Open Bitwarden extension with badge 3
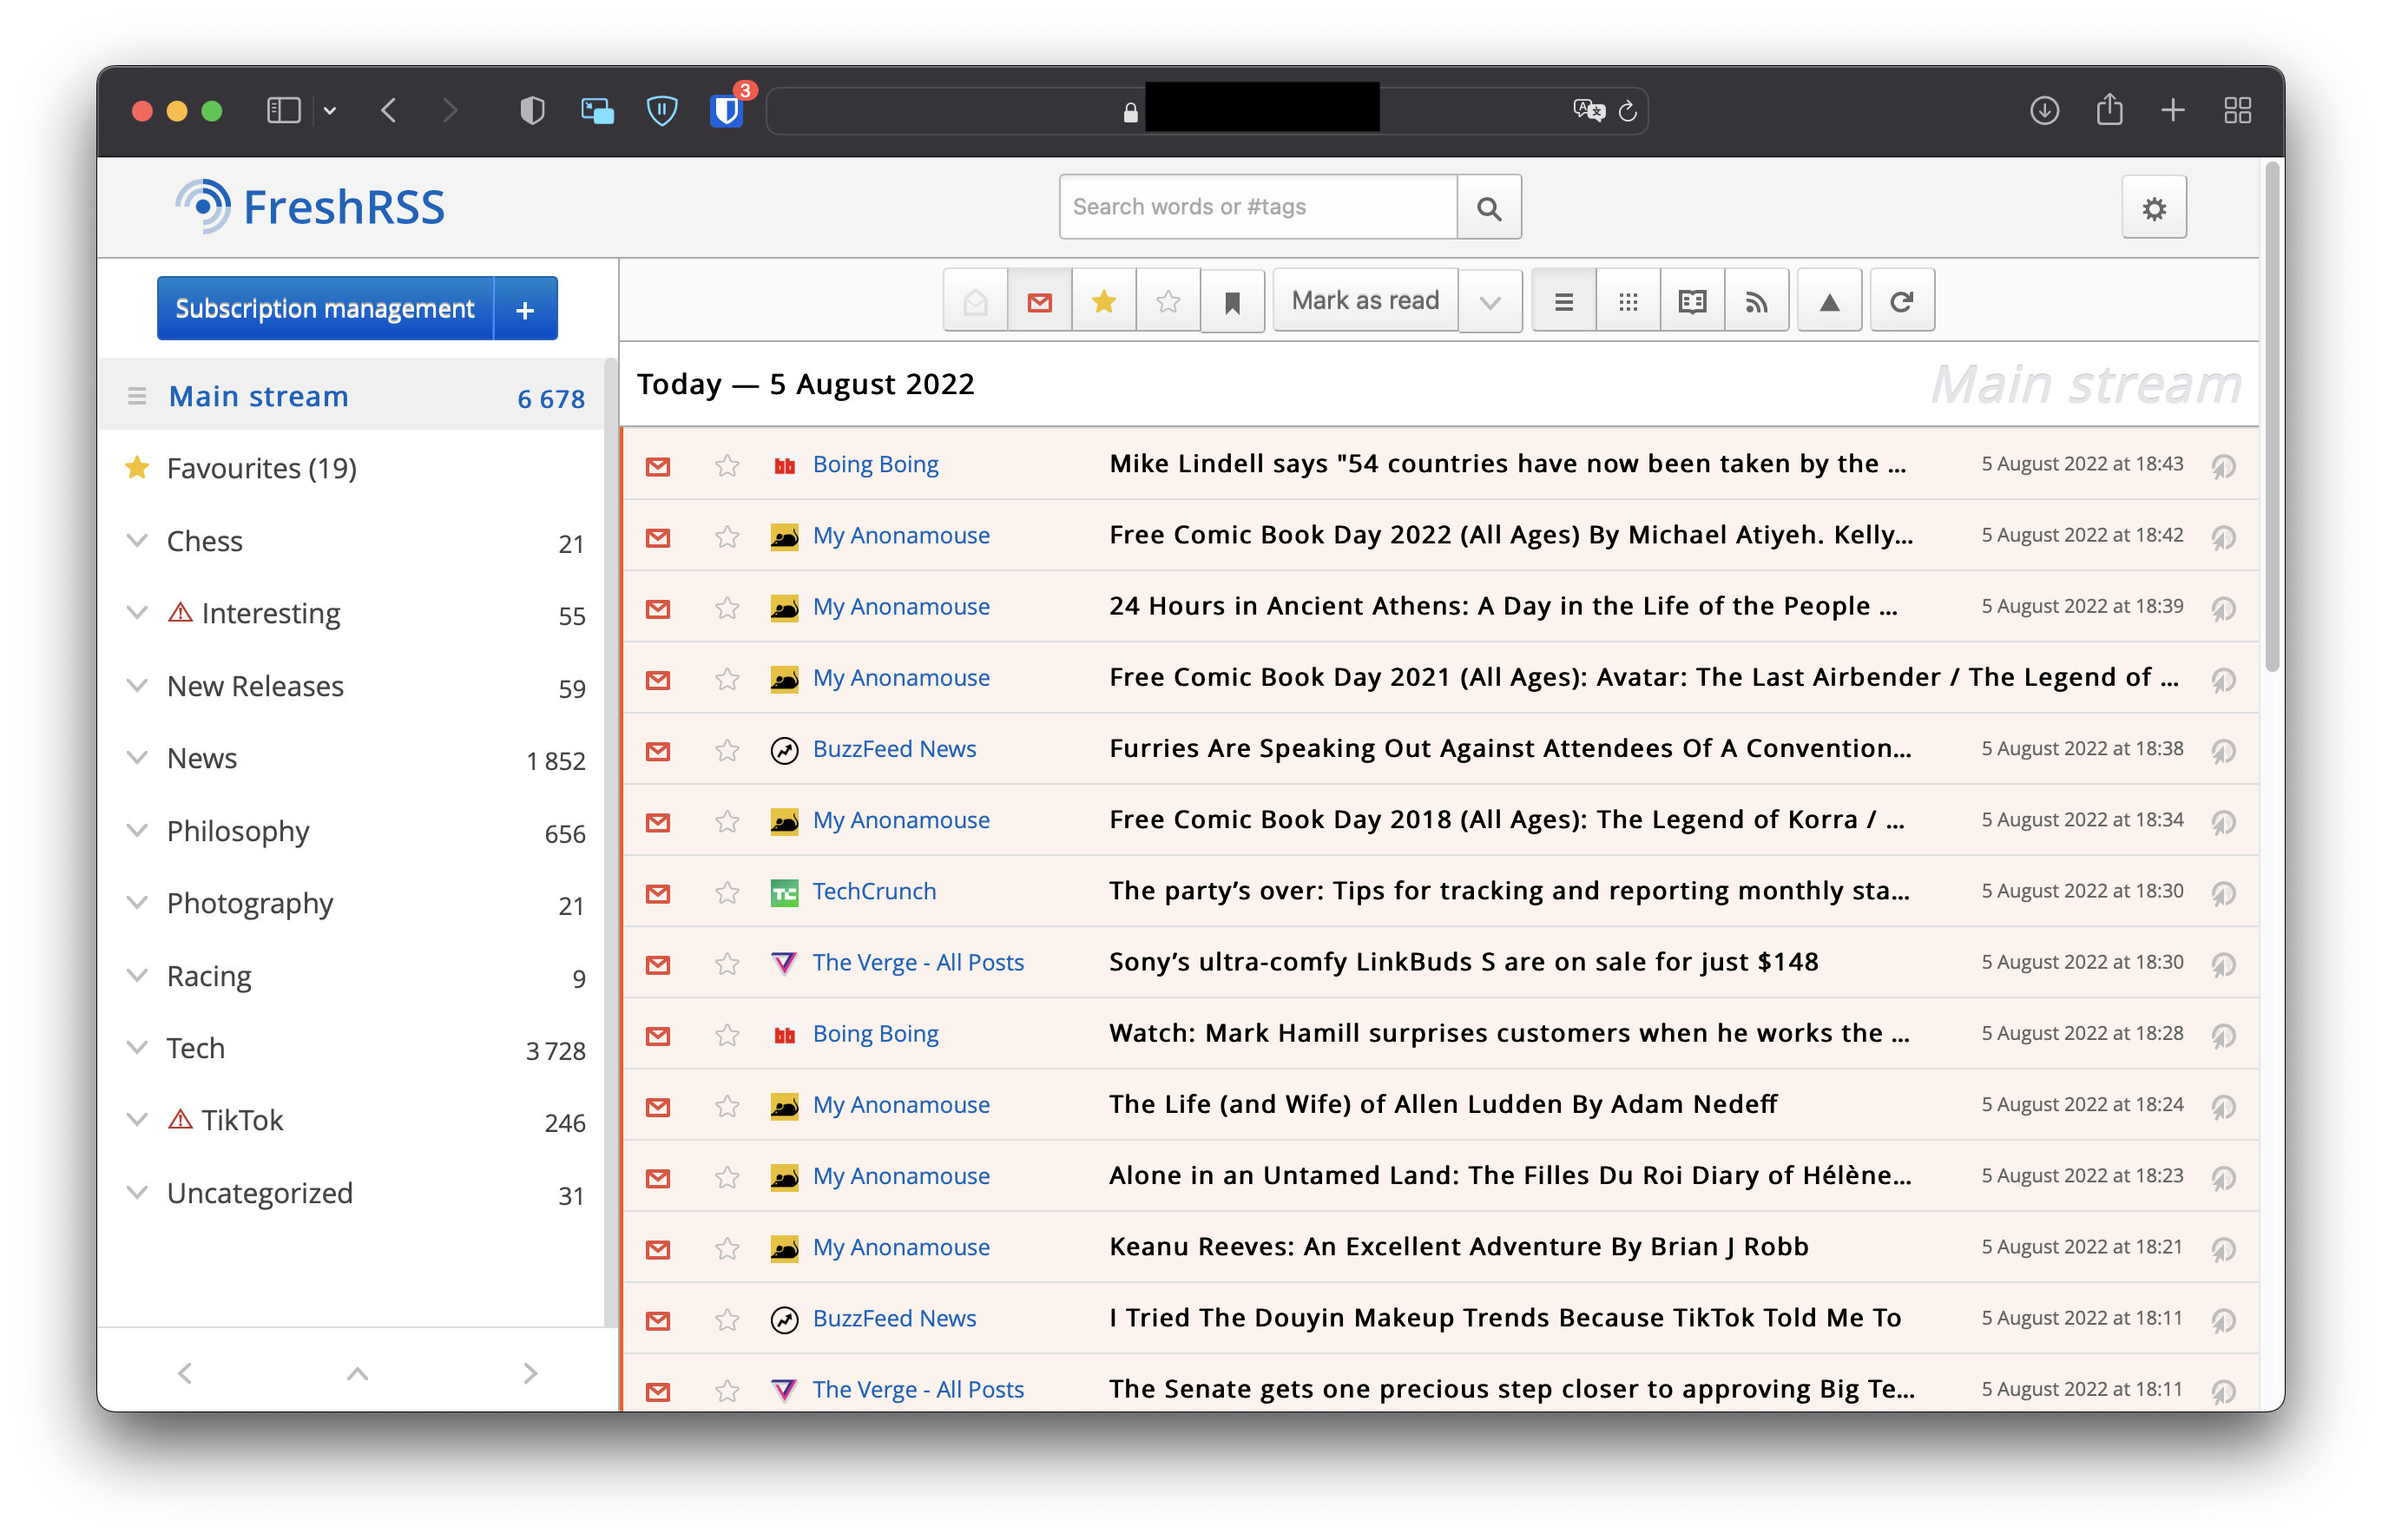 (x=727, y=109)
